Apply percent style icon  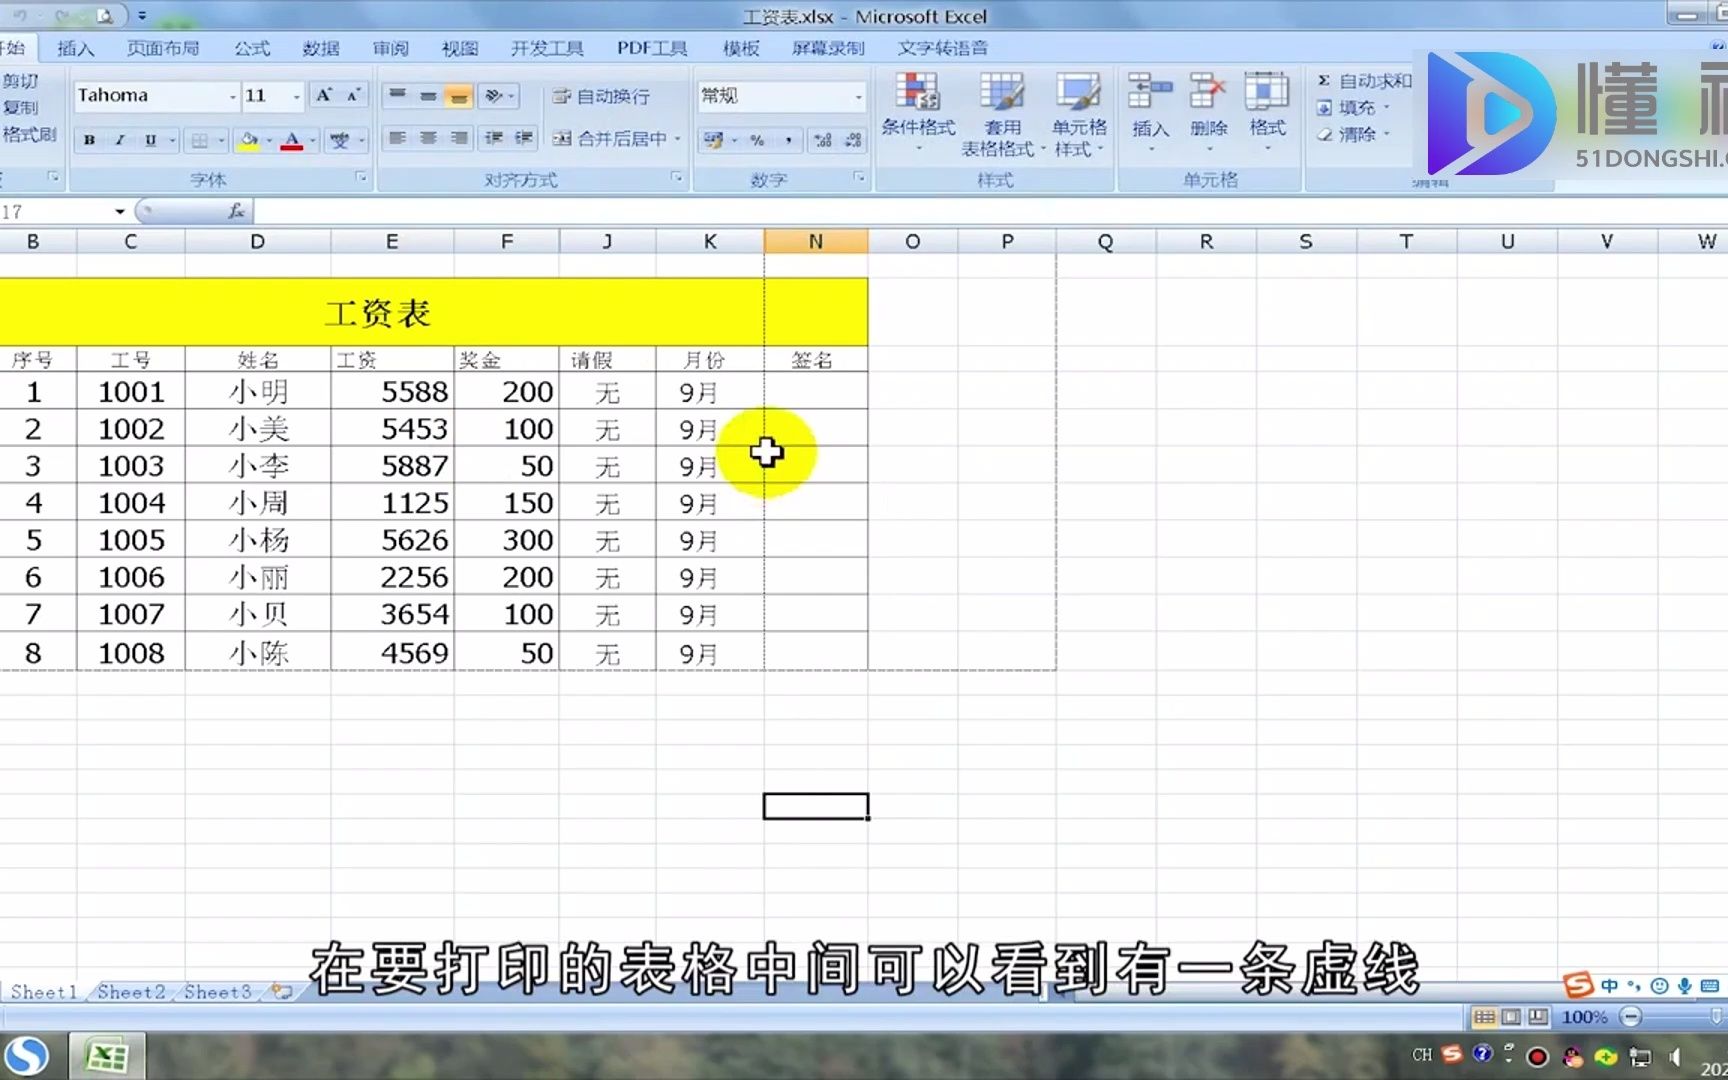click(758, 140)
